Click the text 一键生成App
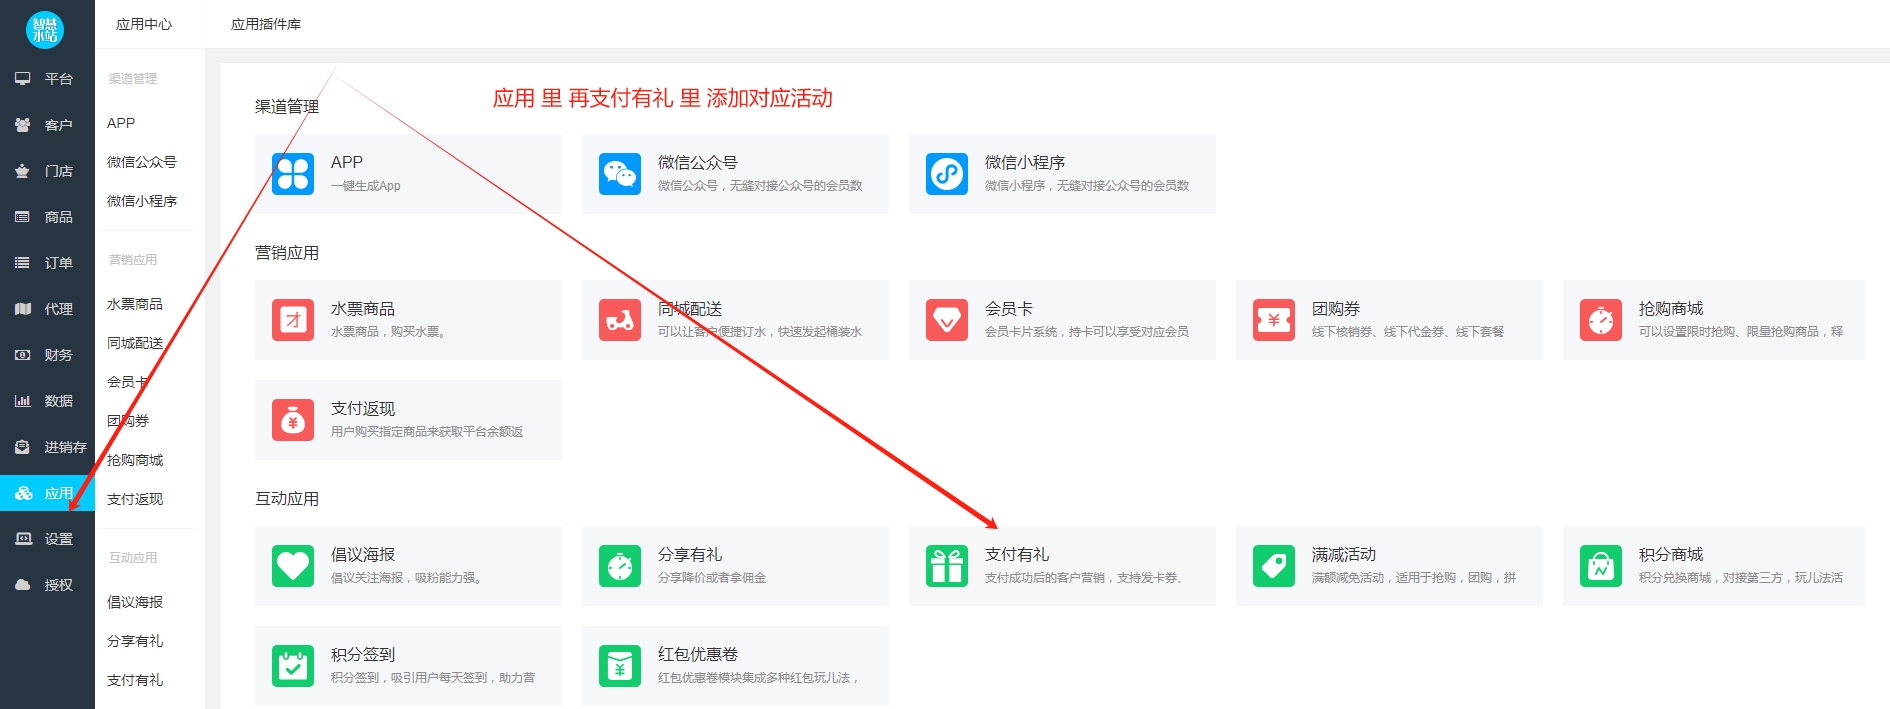 [x=366, y=186]
